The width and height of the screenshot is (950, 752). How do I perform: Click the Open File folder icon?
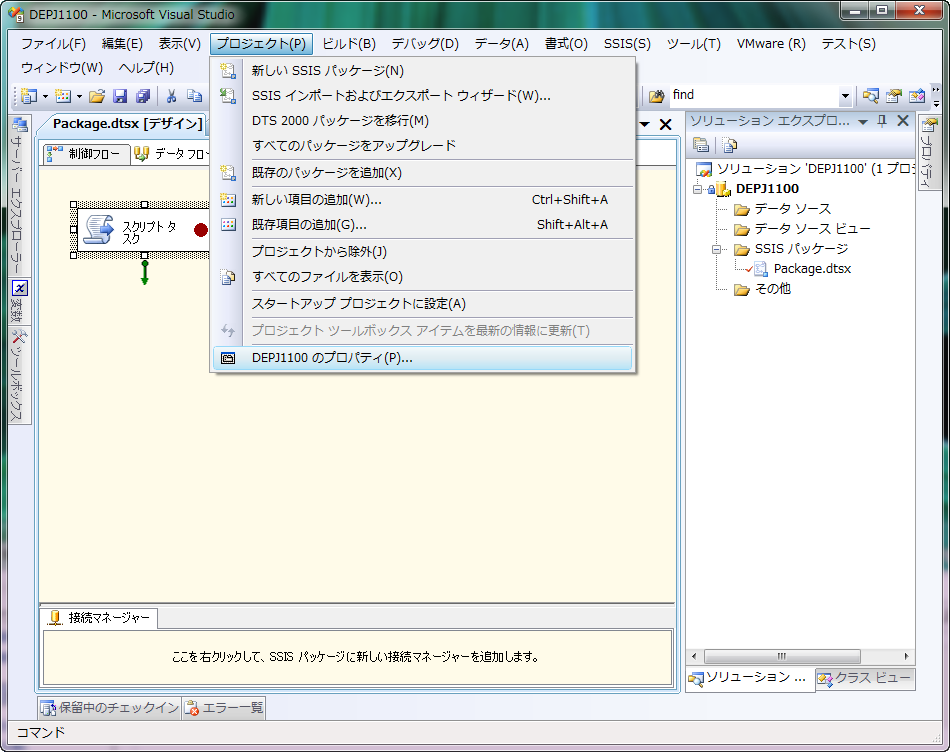click(97, 96)
